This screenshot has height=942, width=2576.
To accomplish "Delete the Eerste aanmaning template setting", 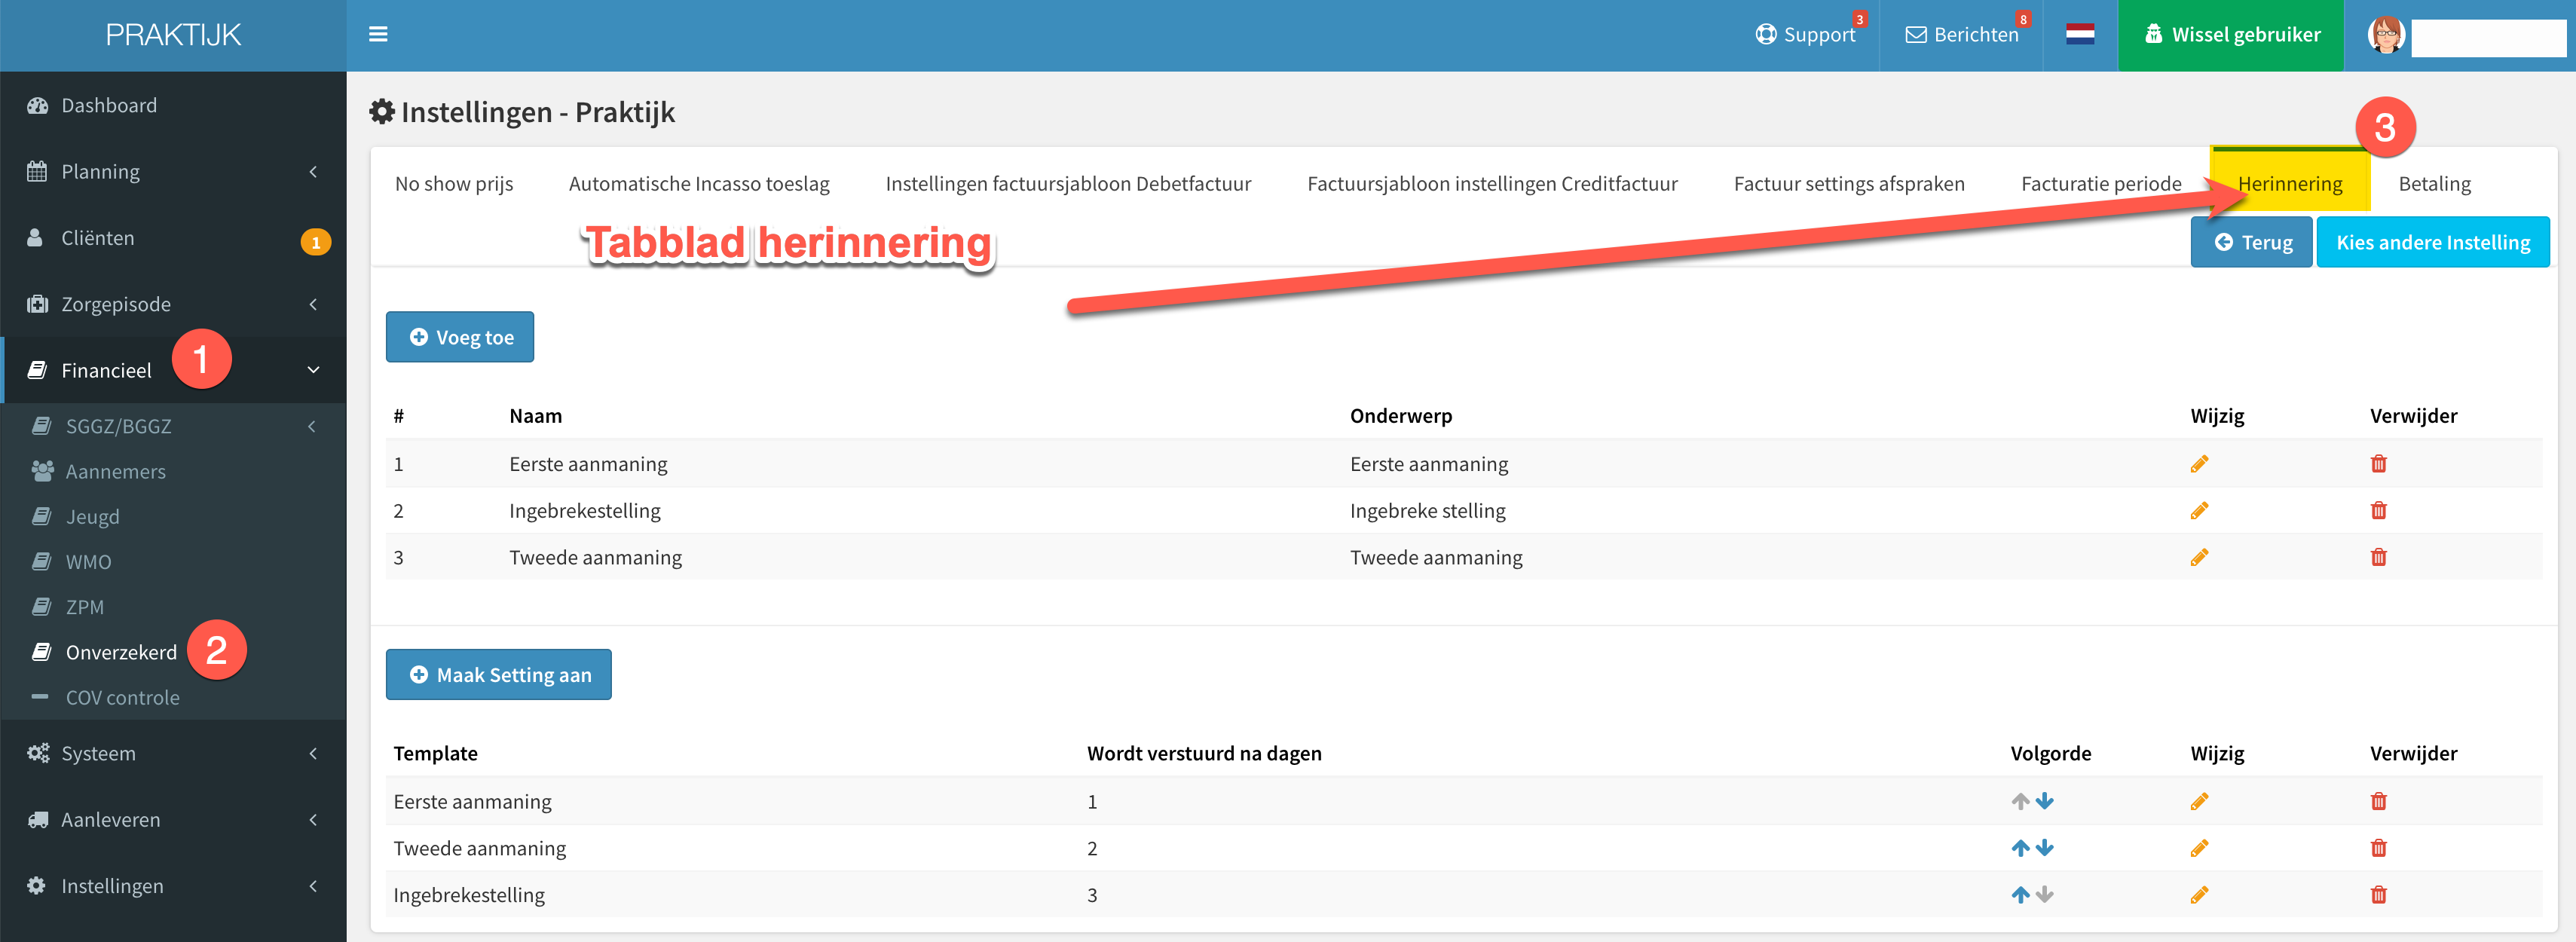I will click(2378, 801).
